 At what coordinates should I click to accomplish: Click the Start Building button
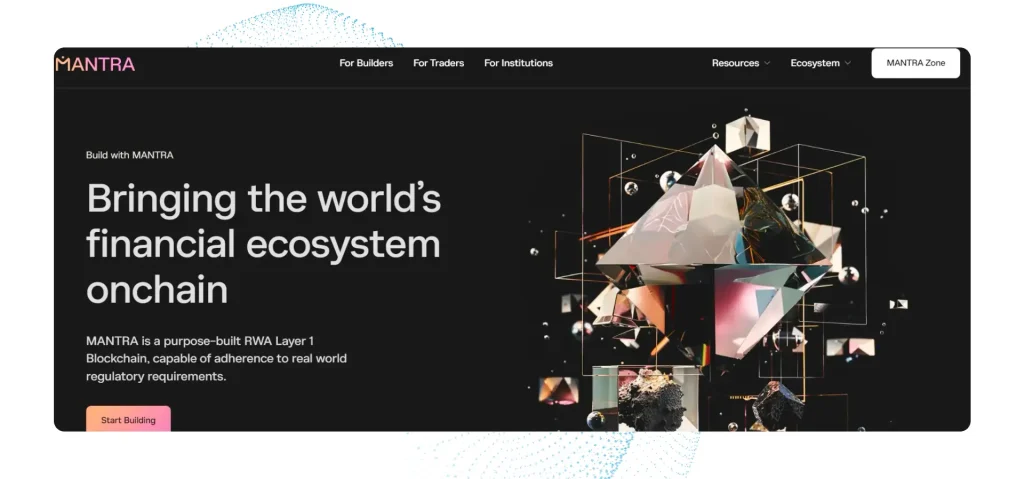[x=129, y=419]
